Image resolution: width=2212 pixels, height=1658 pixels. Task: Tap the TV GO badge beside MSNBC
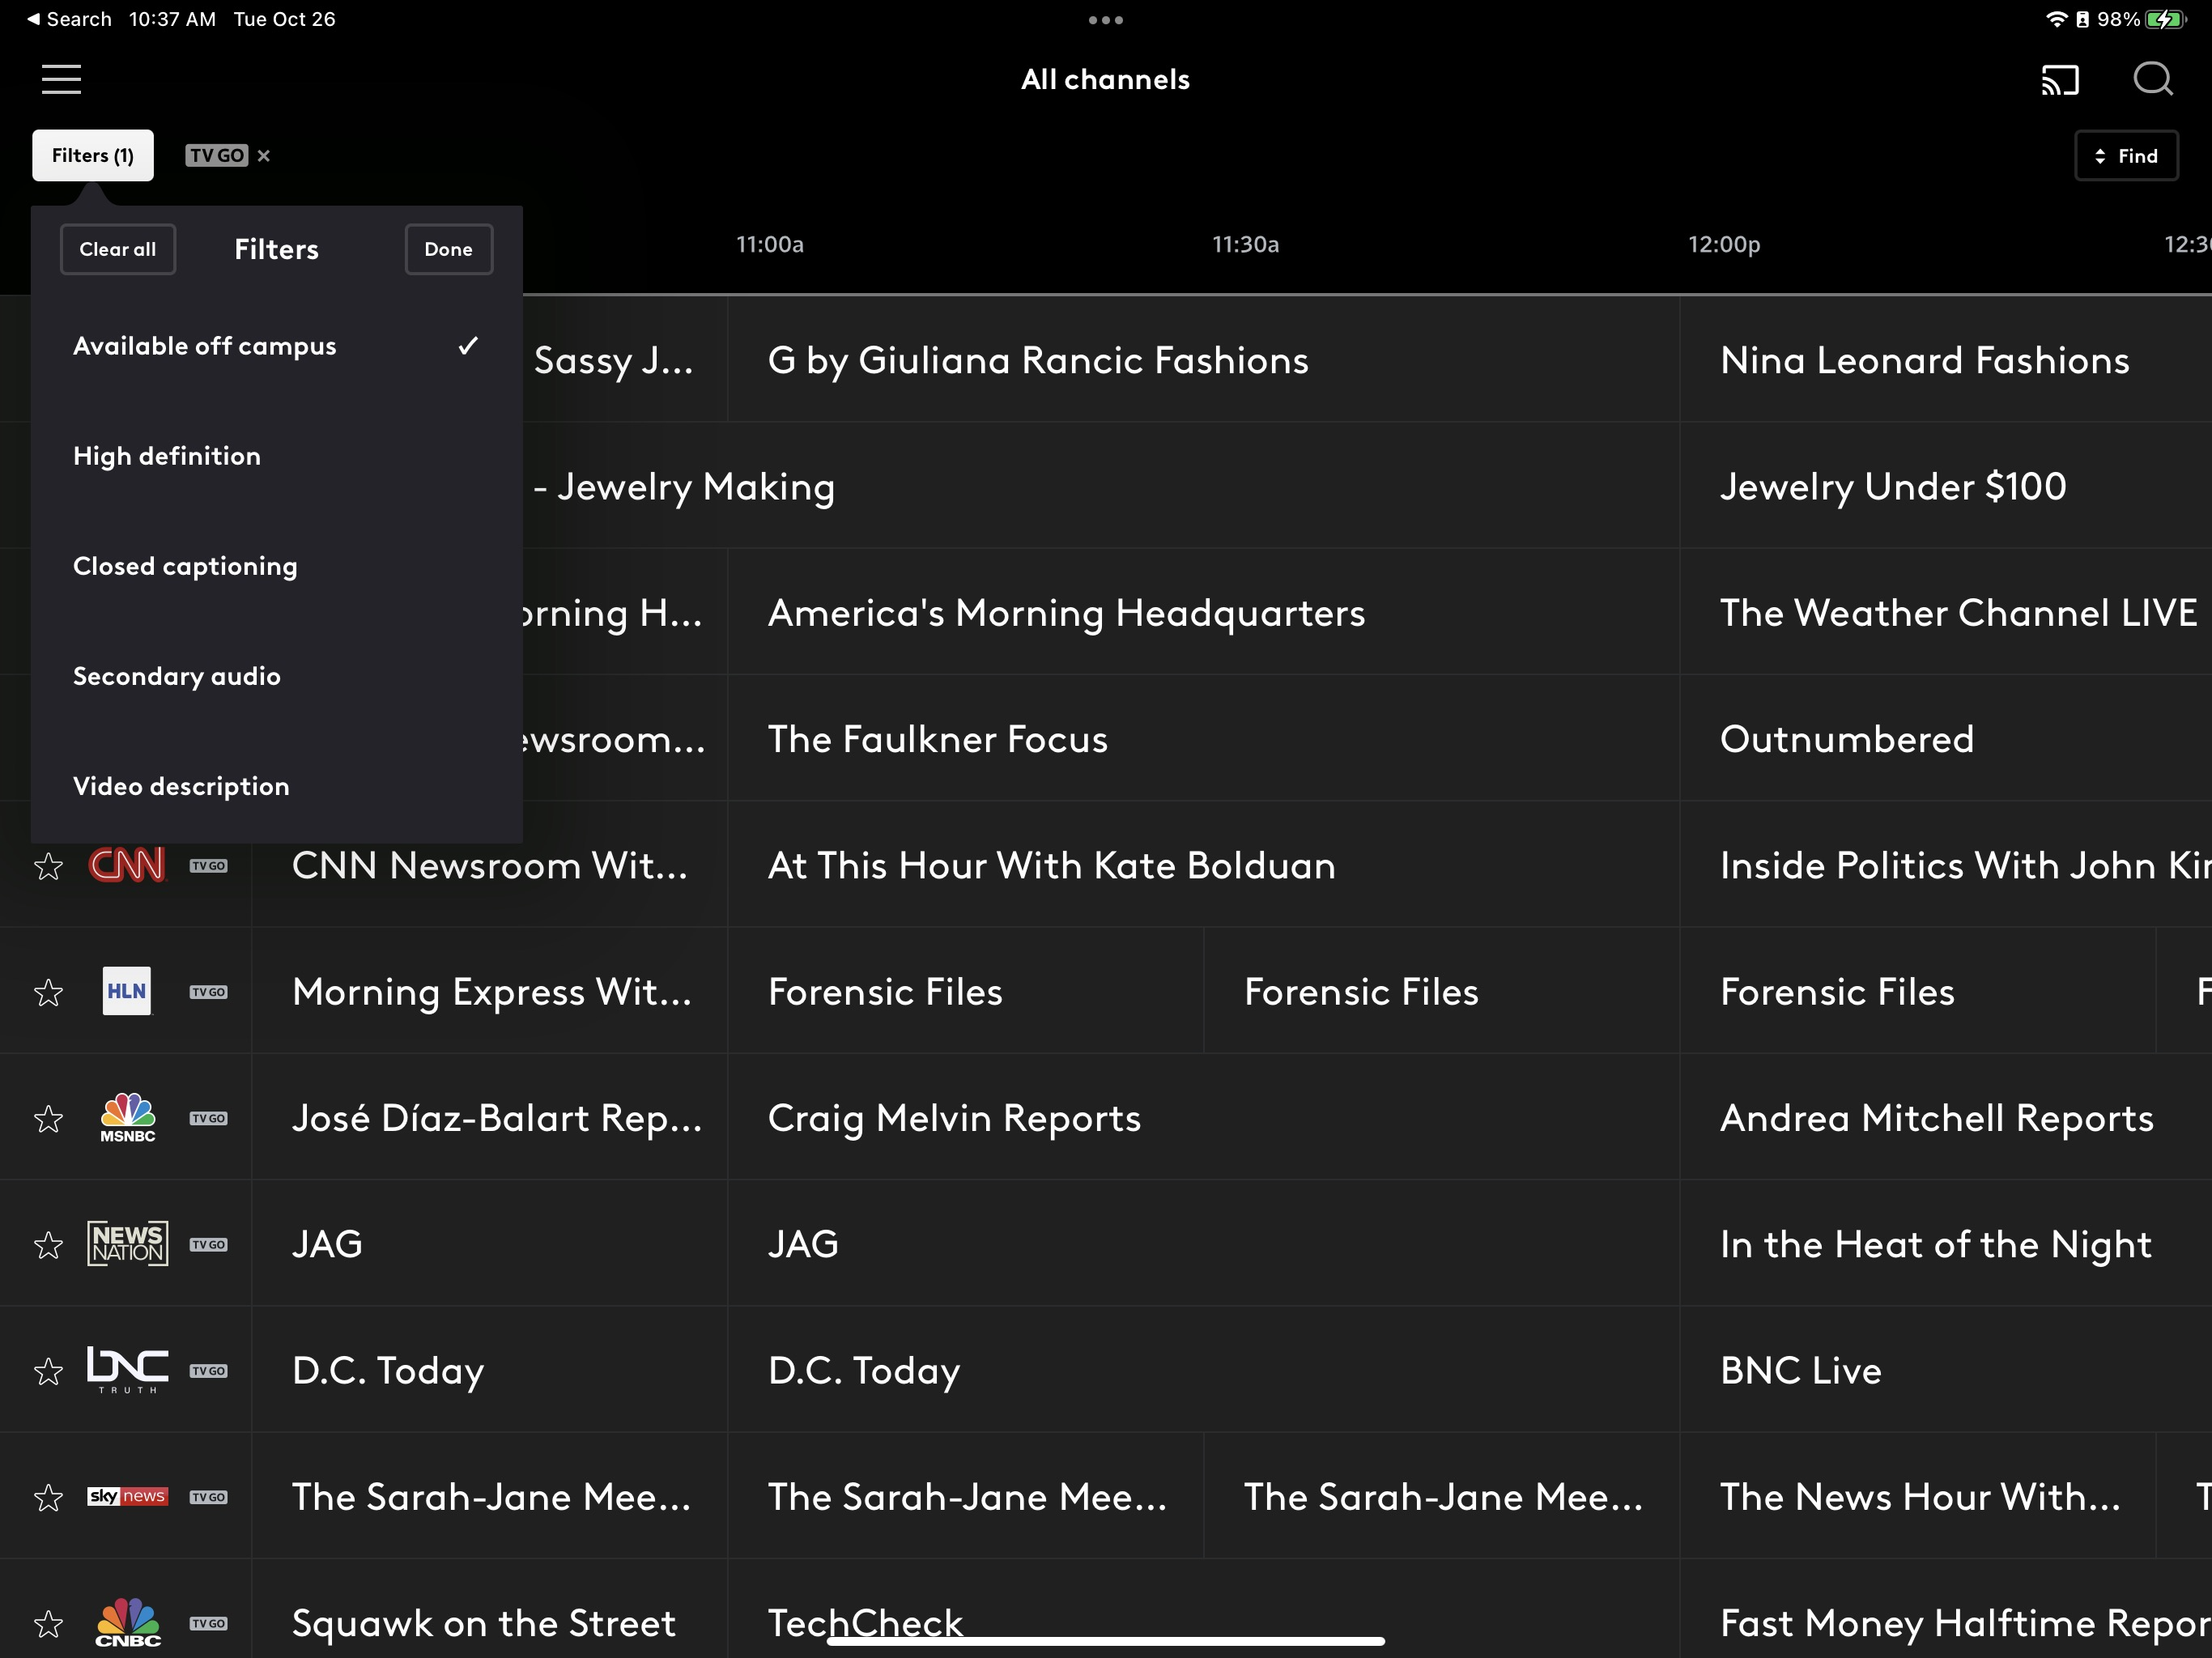(x=208, y=1118)
